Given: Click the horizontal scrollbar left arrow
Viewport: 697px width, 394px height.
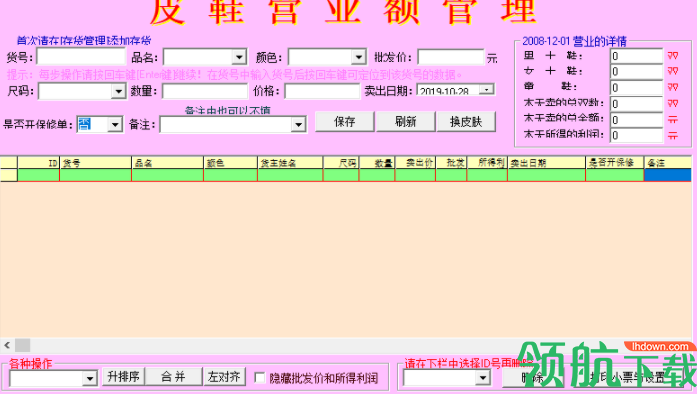Looking at the screenshot, I should click(7, 345).
